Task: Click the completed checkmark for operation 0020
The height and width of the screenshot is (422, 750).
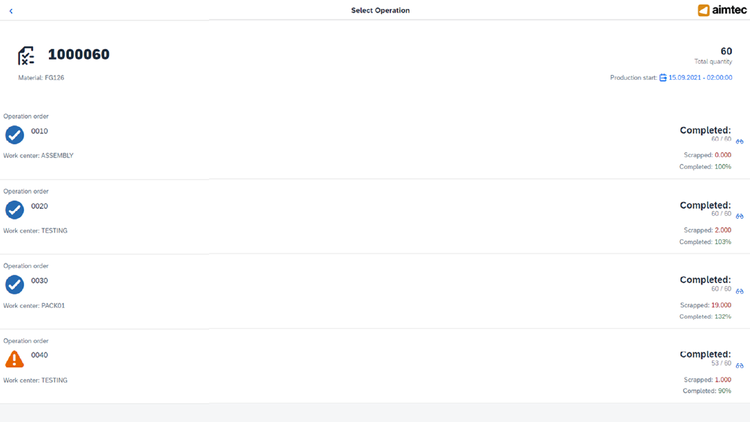Action: (x=14, y=210)
